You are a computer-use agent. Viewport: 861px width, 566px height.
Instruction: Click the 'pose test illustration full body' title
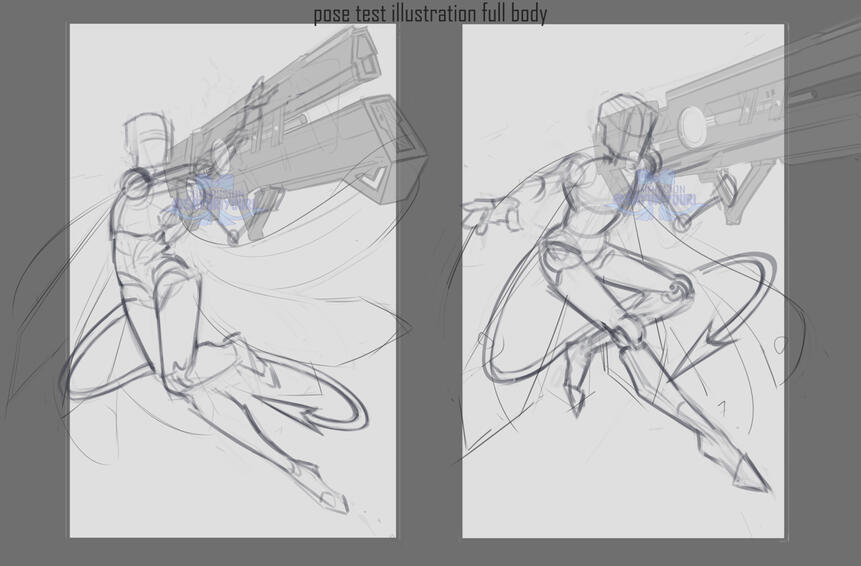click(x=430, y=14)
